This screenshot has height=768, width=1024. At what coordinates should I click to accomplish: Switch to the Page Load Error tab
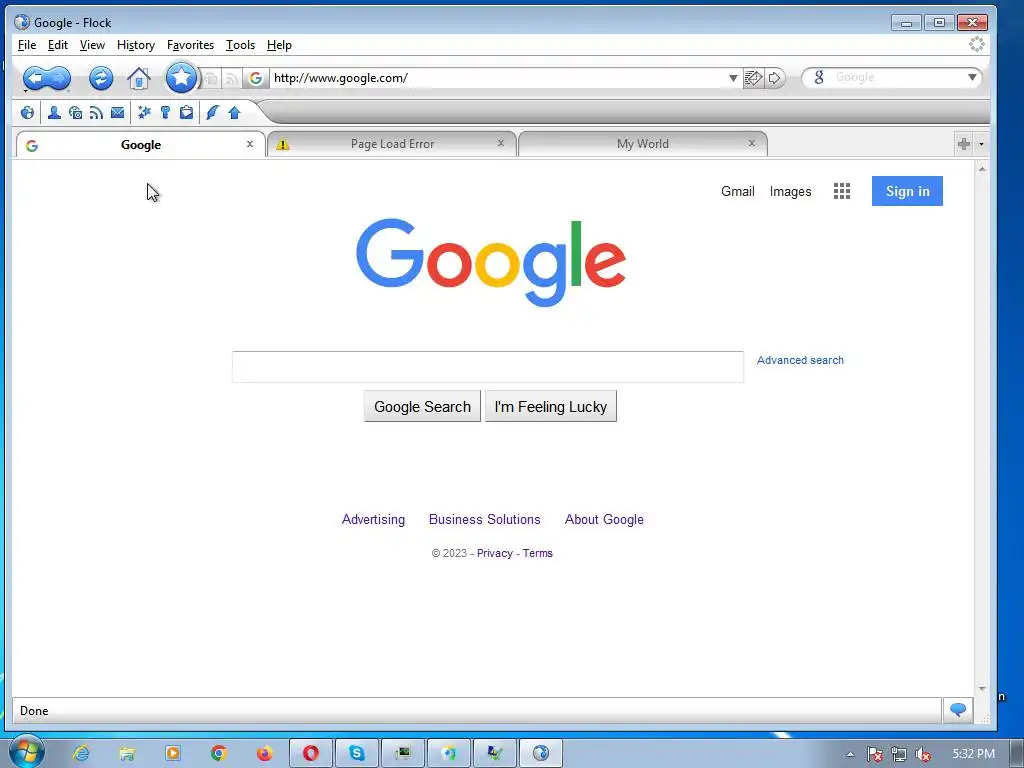[392, 144]
